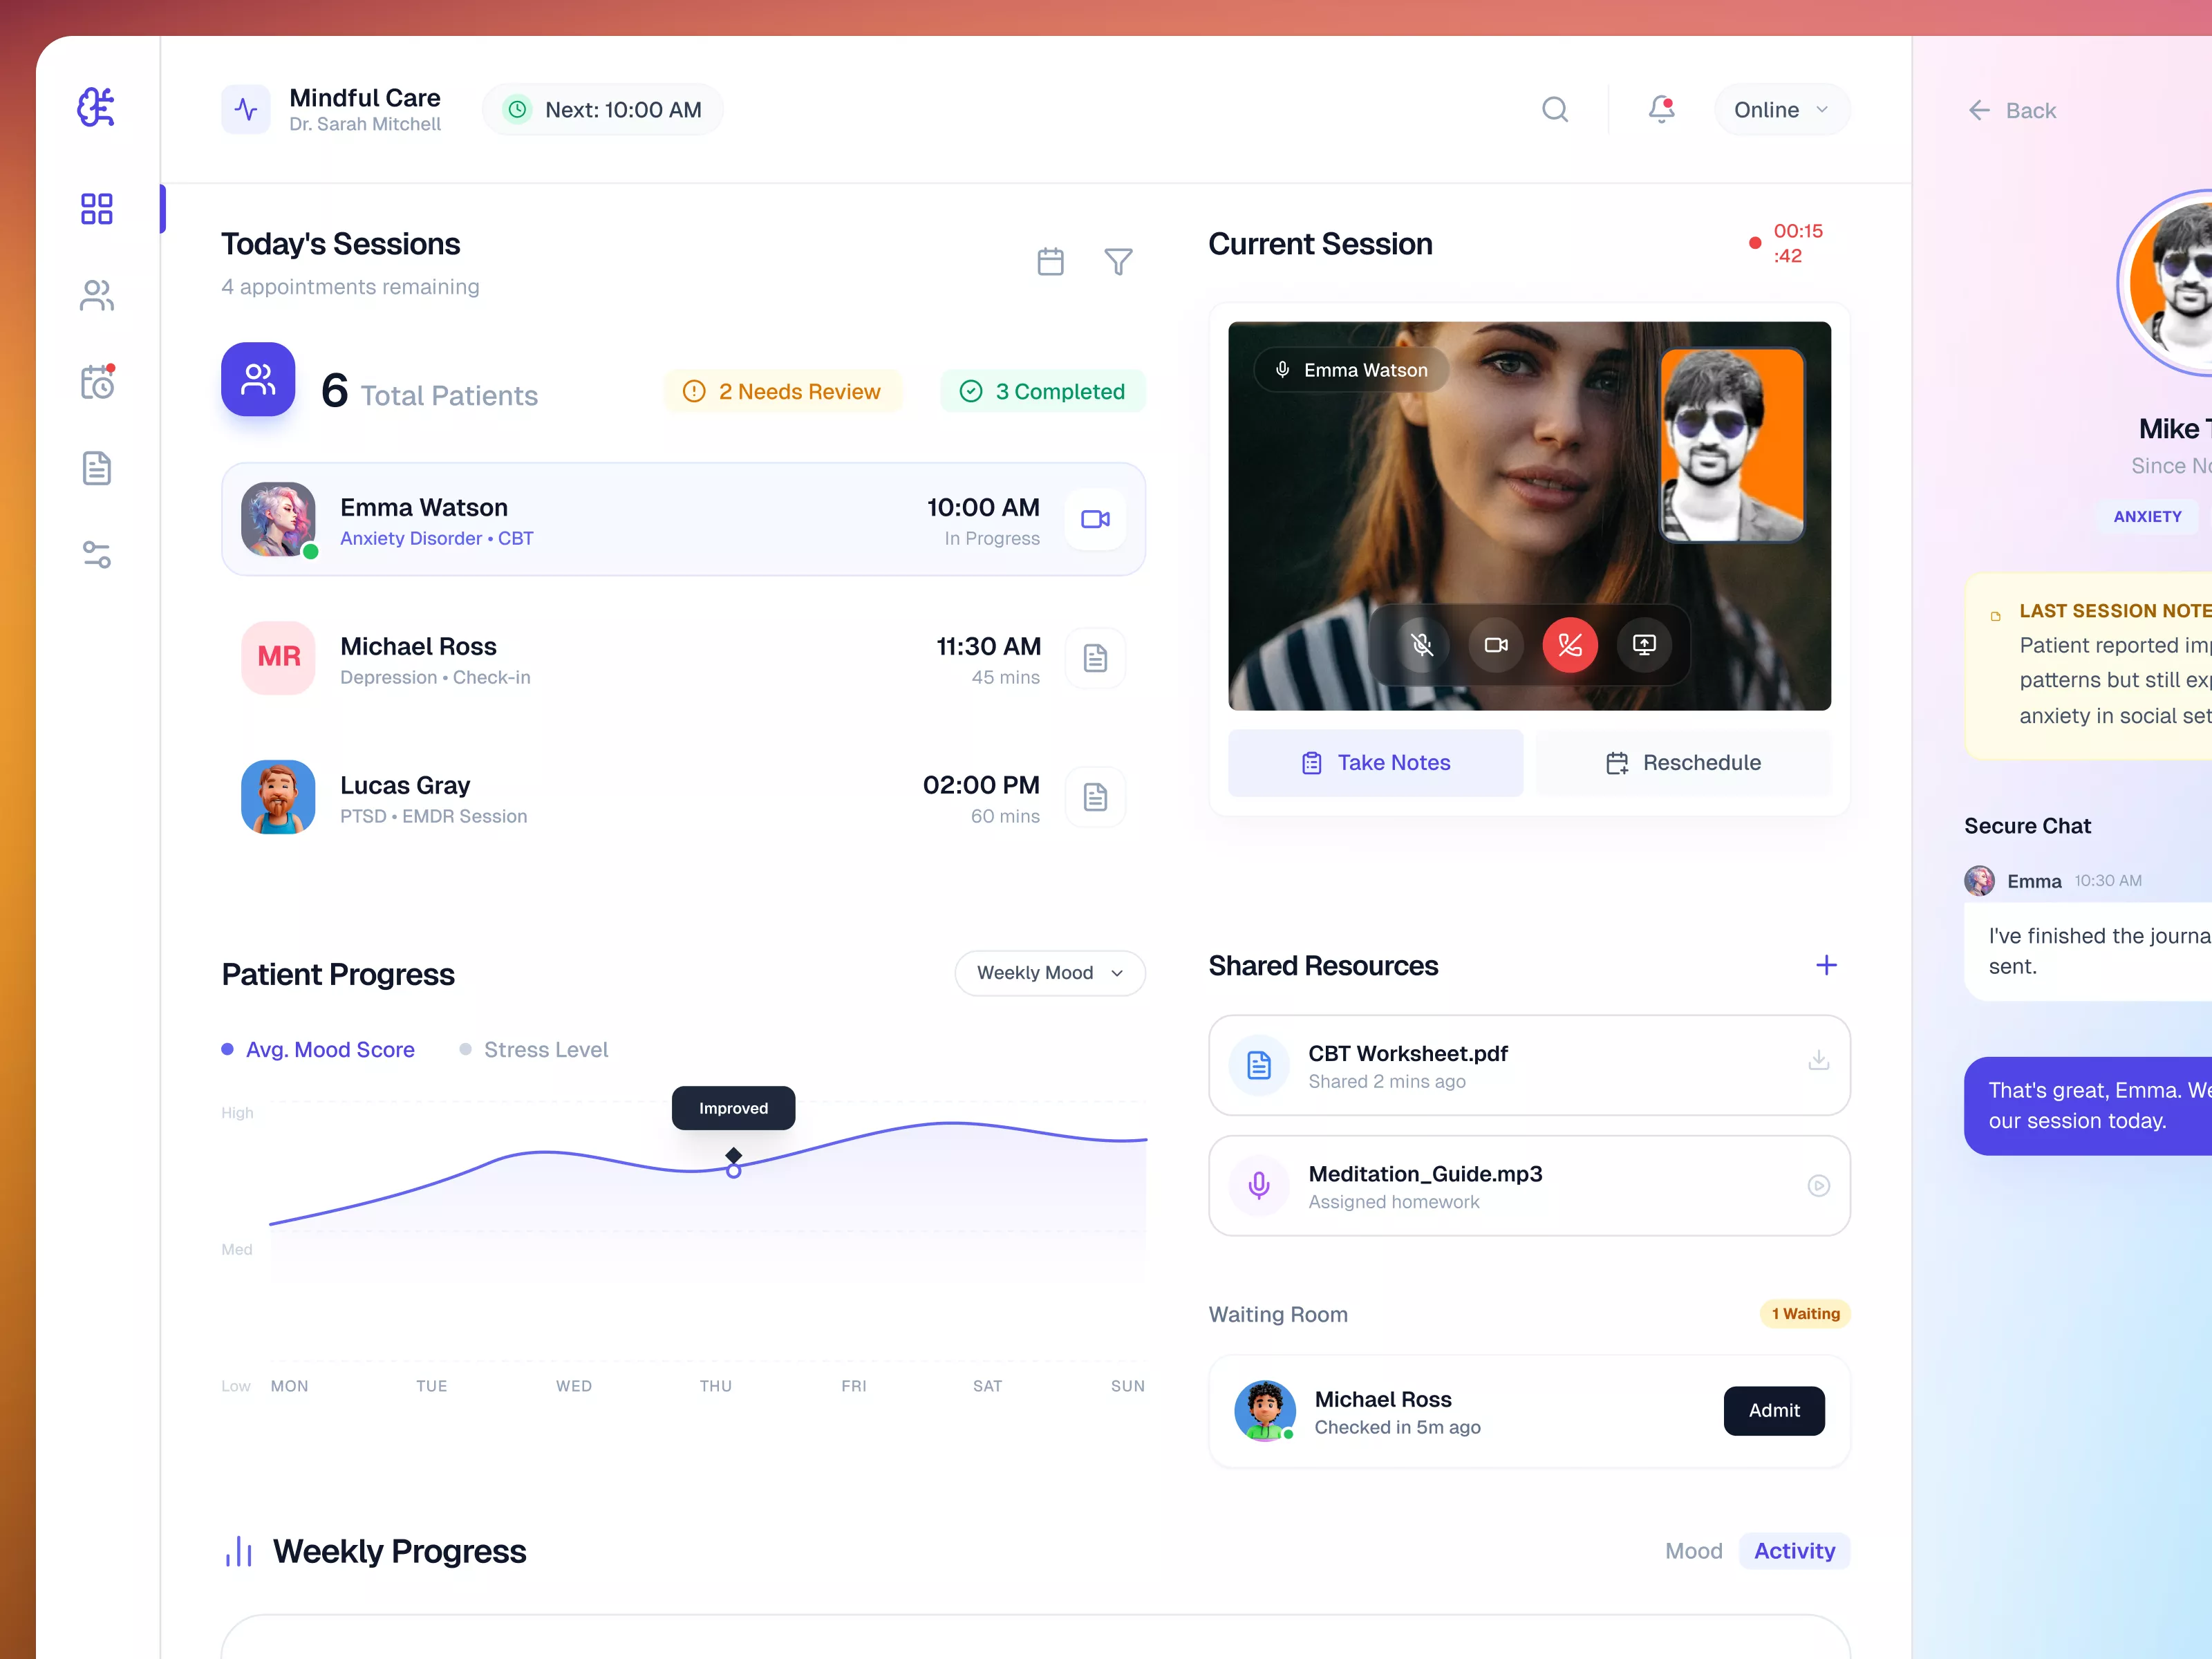Toggle Stress Level legend series
The image size is (2212, 1659).
(x=534, y=1050)
